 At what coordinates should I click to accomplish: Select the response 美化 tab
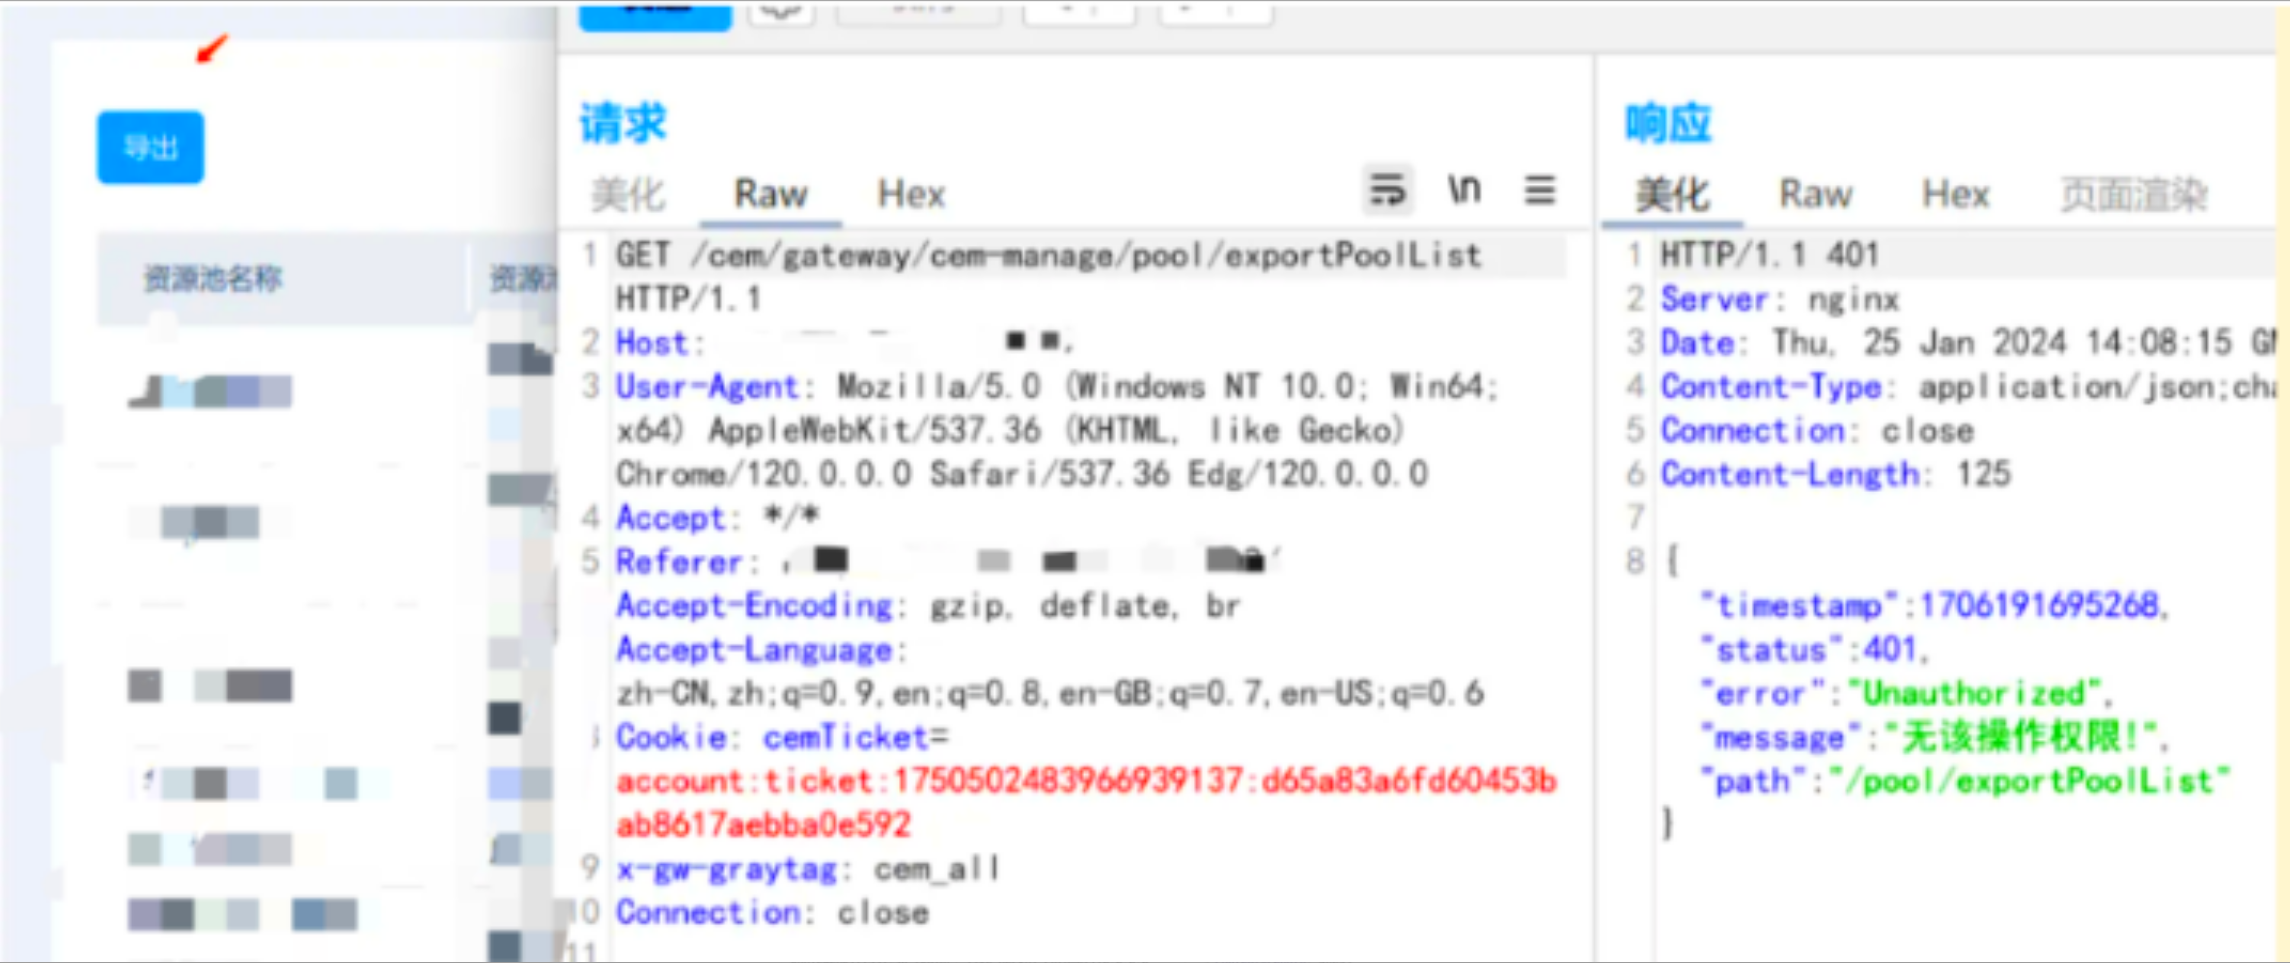point(1672,194)
